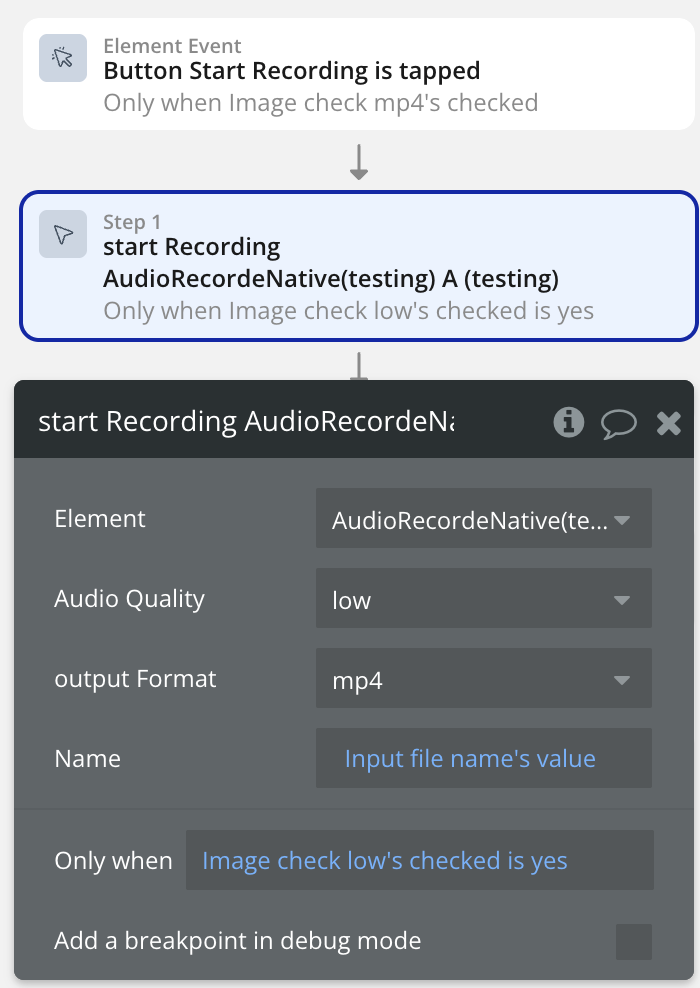Click the output Format field label
The width and height of the screenshot is (700, 988).
[x=135, y=679]
